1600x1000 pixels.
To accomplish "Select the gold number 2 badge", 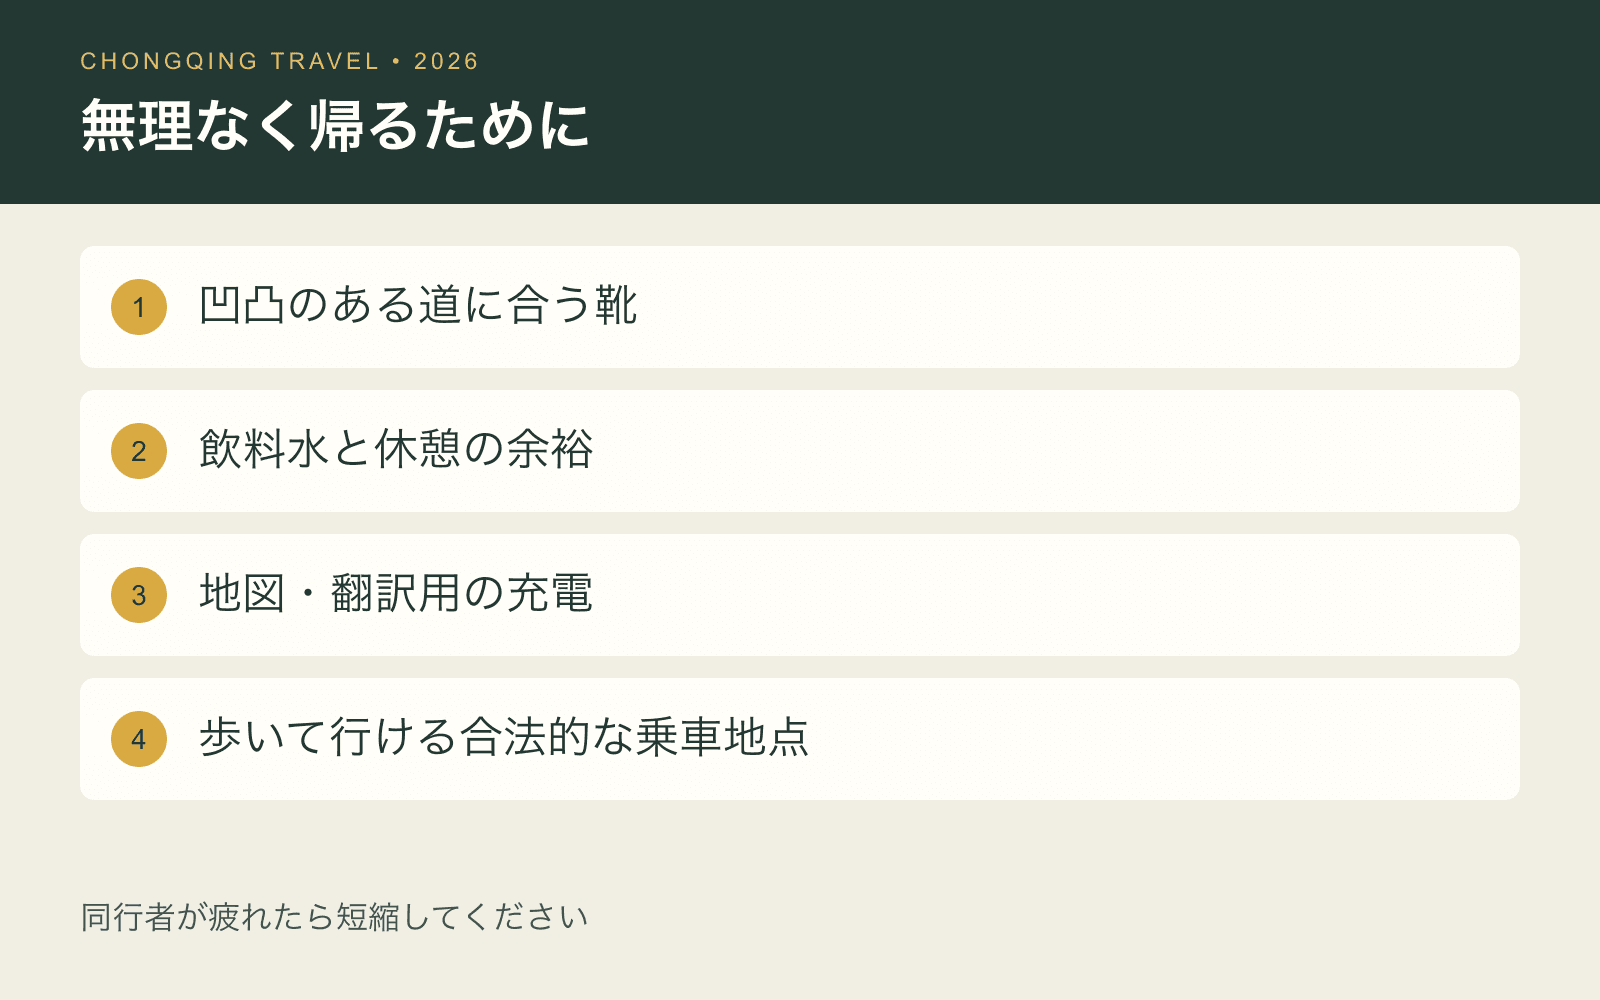I will tap(139, 451).
